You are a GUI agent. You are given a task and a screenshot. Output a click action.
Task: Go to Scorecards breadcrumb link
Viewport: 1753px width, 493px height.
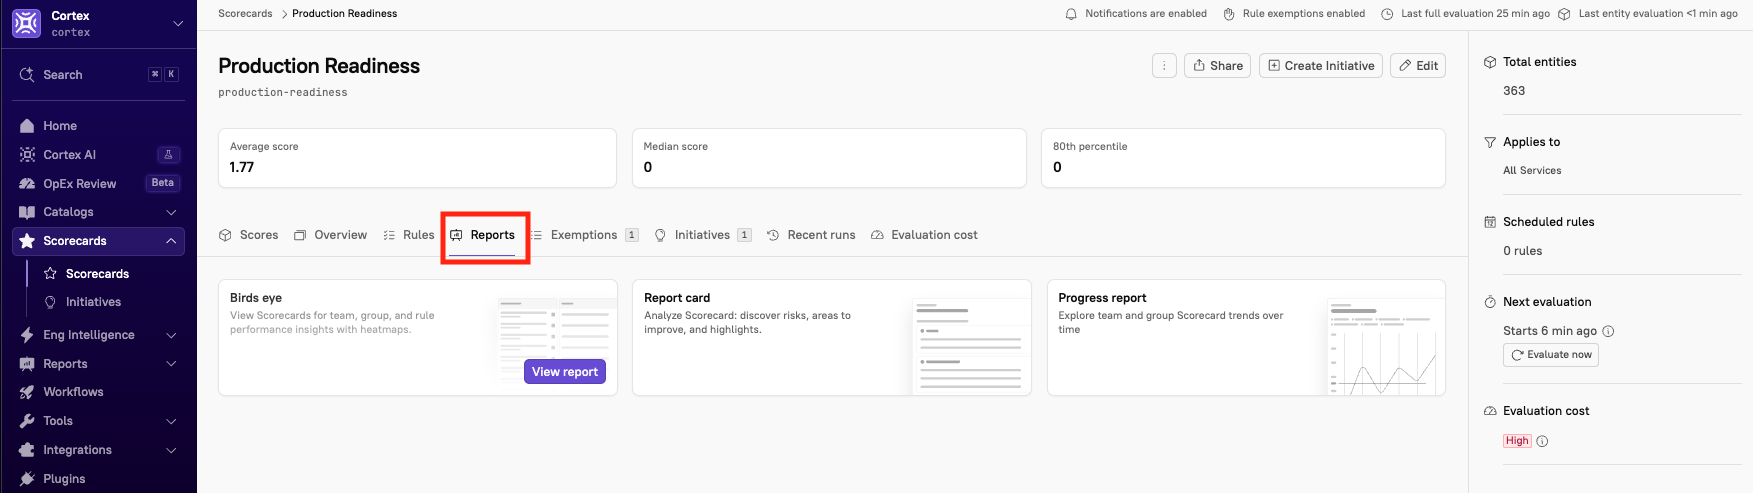[245, 14]
